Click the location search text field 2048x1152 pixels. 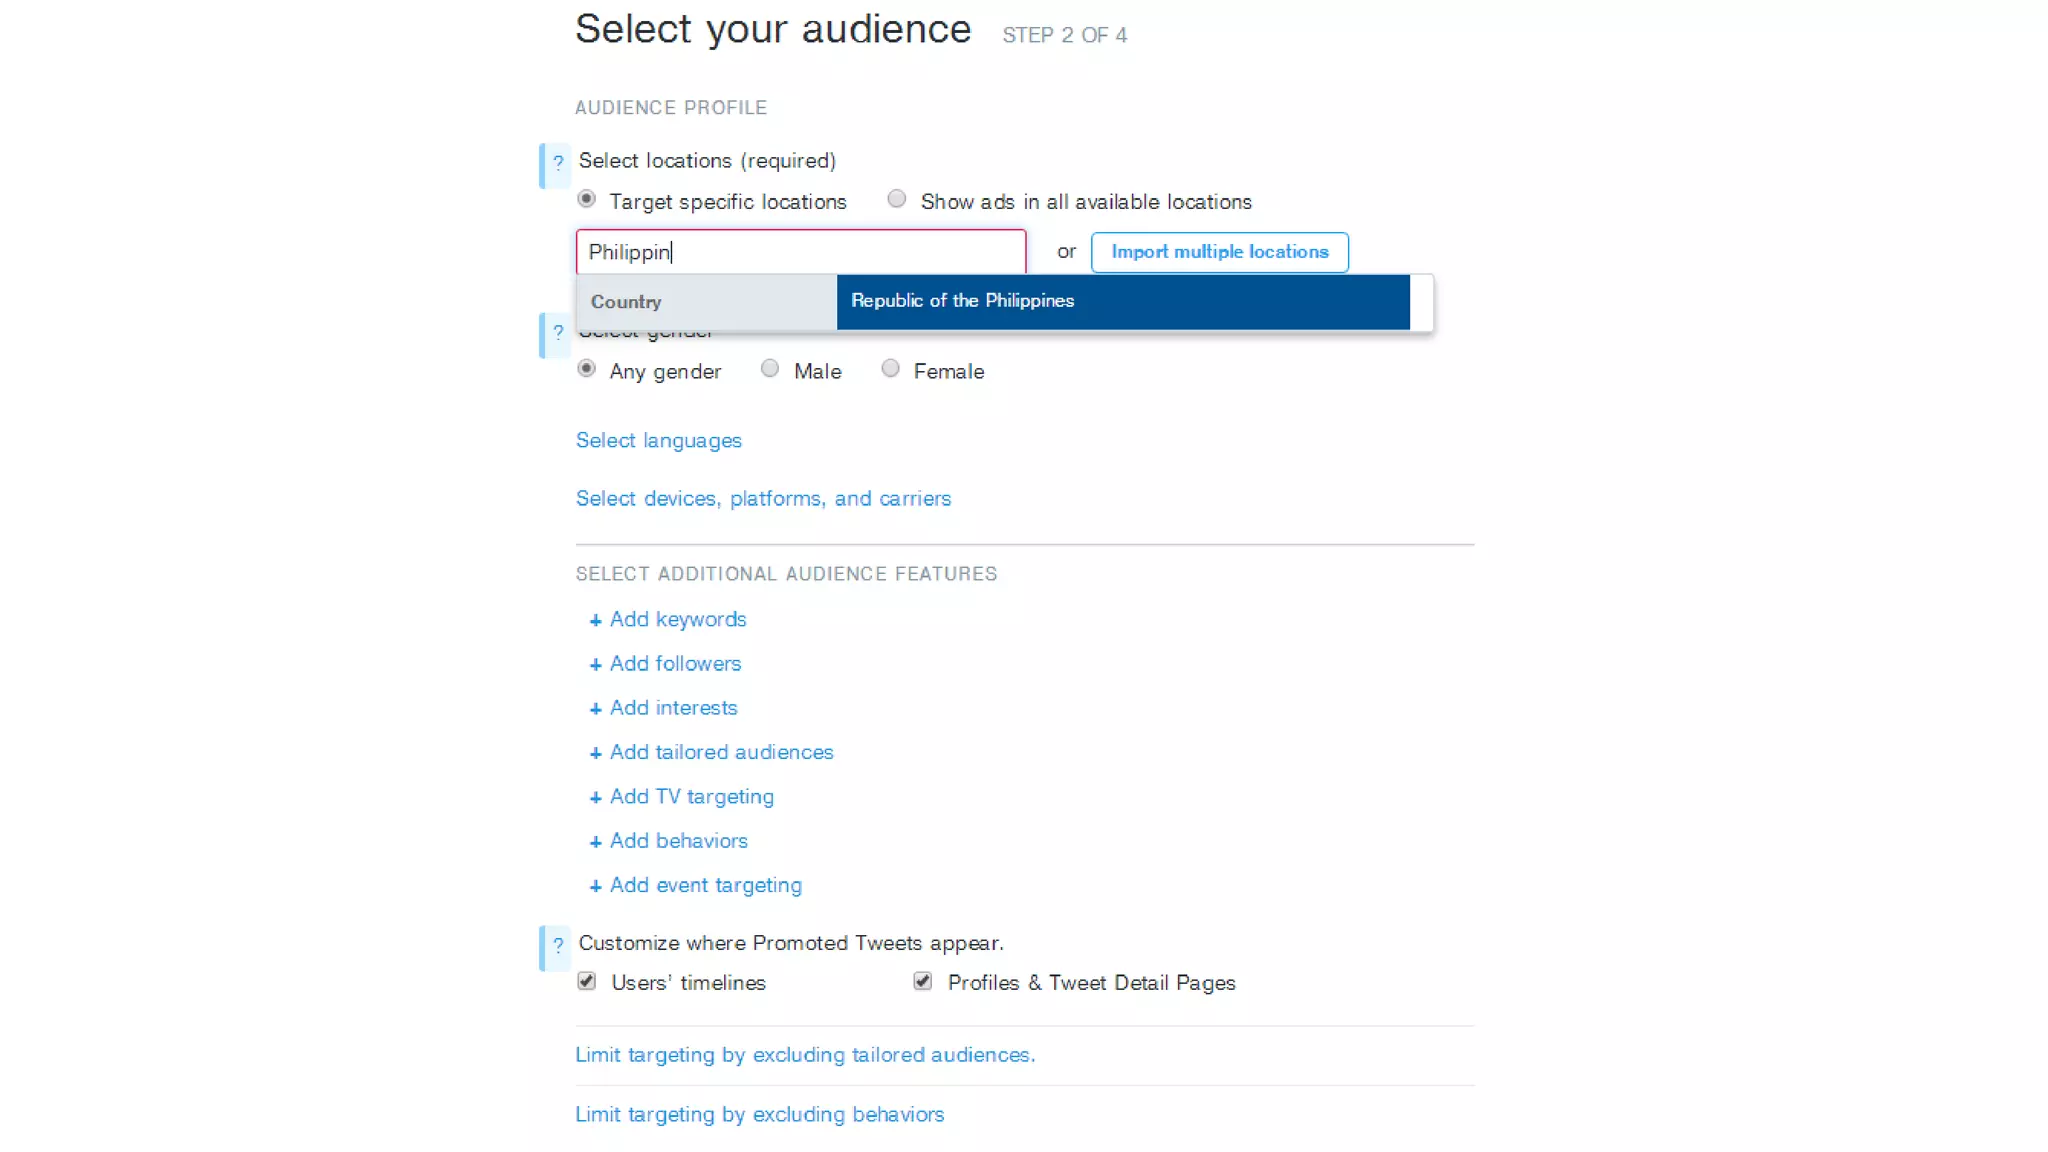click(800, 252)
